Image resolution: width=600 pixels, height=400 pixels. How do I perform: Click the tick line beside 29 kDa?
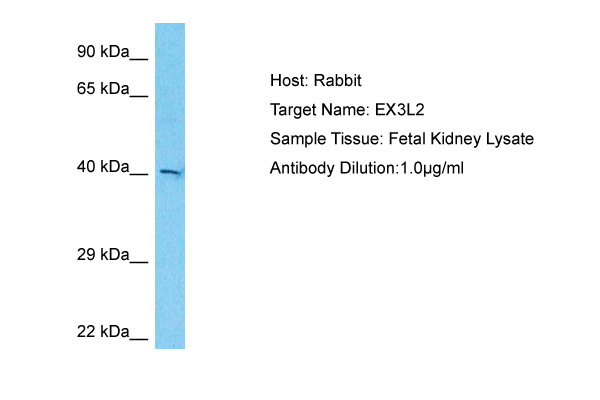tap(139, 262)
